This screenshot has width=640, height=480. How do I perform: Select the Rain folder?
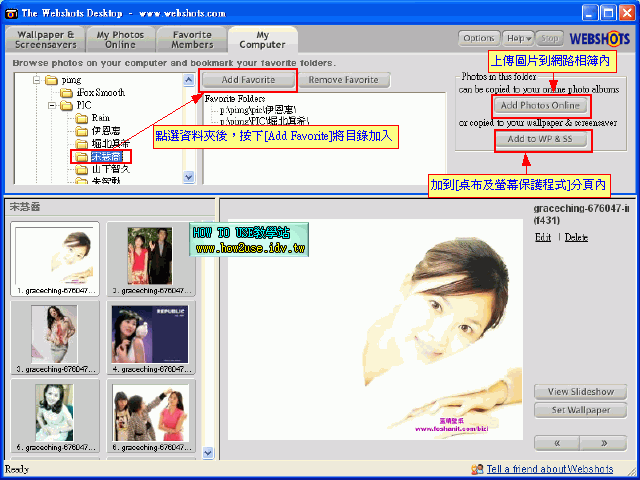93,118
